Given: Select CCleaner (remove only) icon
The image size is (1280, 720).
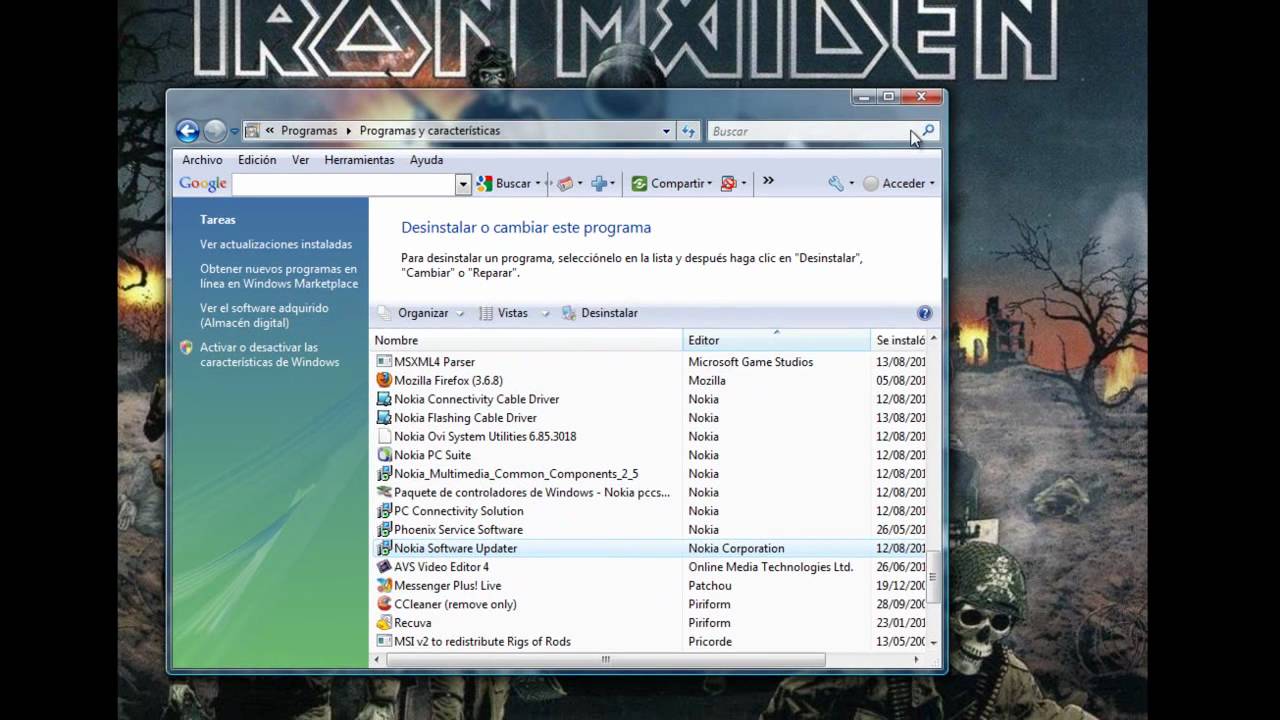Looking at the screenshot, I should (384, 604).
